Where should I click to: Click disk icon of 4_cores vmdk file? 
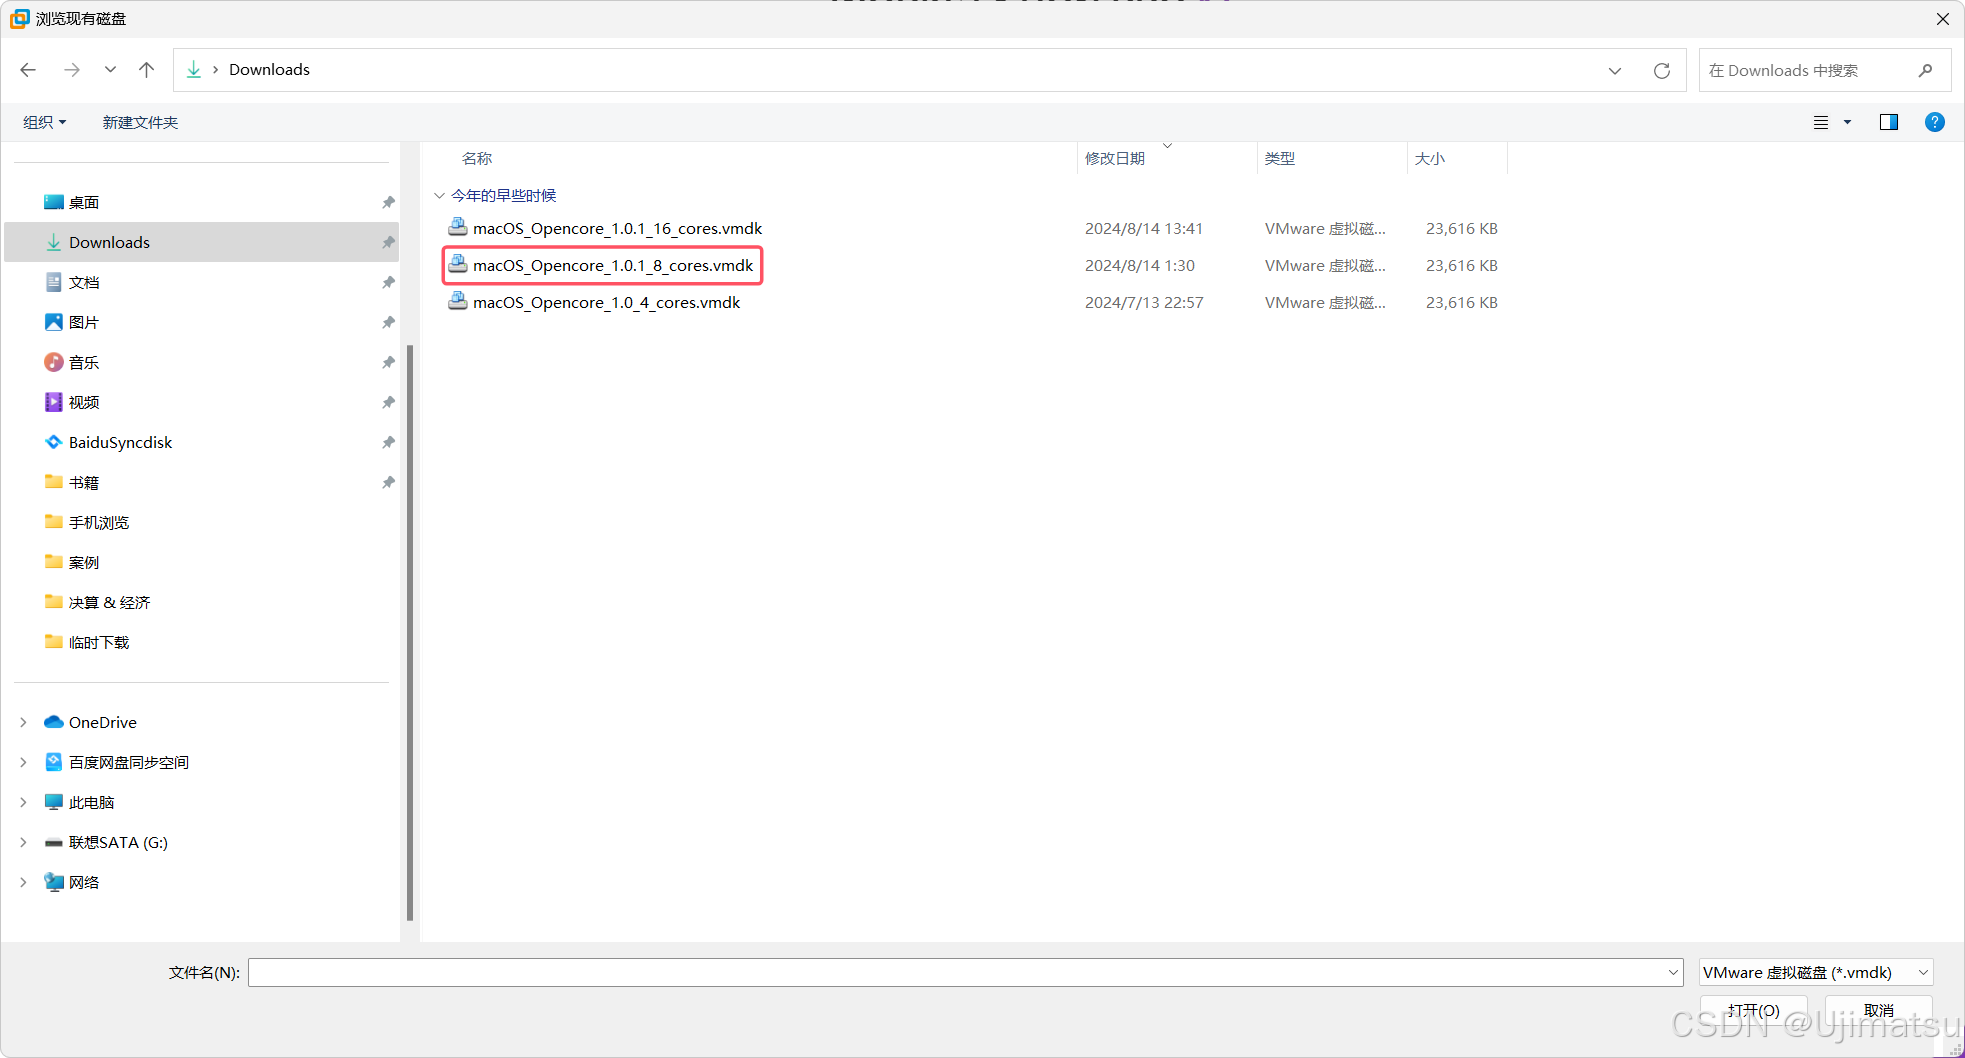click(x=458, y=301)
